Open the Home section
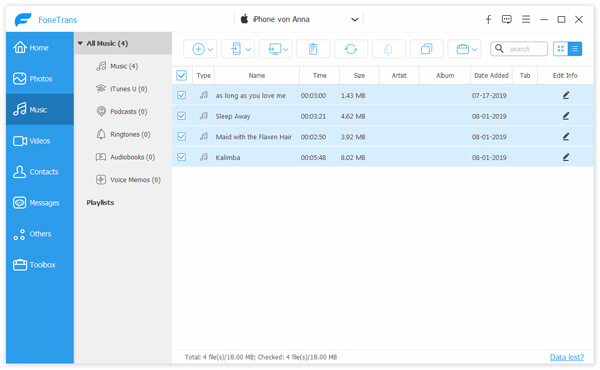Viewport: 600px width, 370px height. click(40, 47)
